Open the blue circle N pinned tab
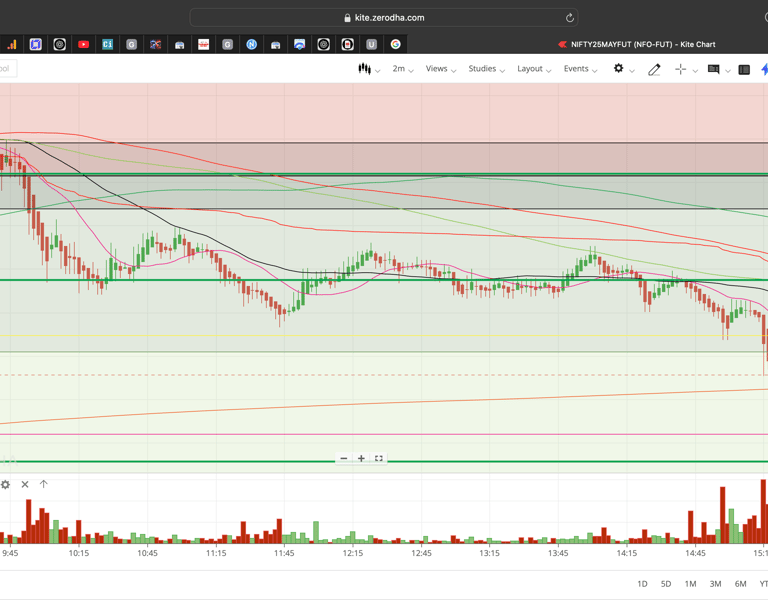The height and width of the screenshot is (600, 768). pos(251,45)
